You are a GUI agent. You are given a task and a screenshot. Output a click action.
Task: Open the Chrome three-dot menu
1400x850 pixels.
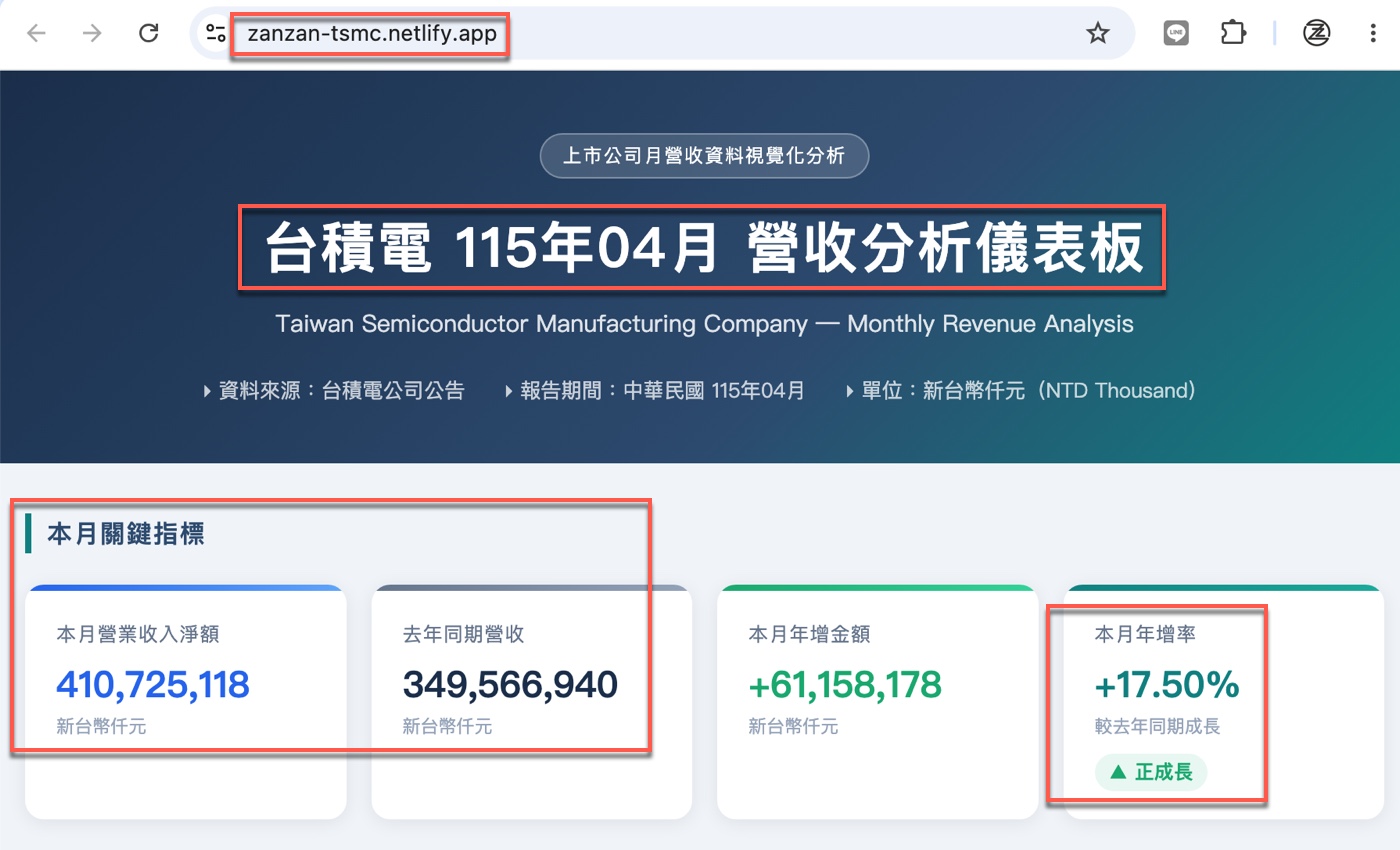click(1372, 33)
